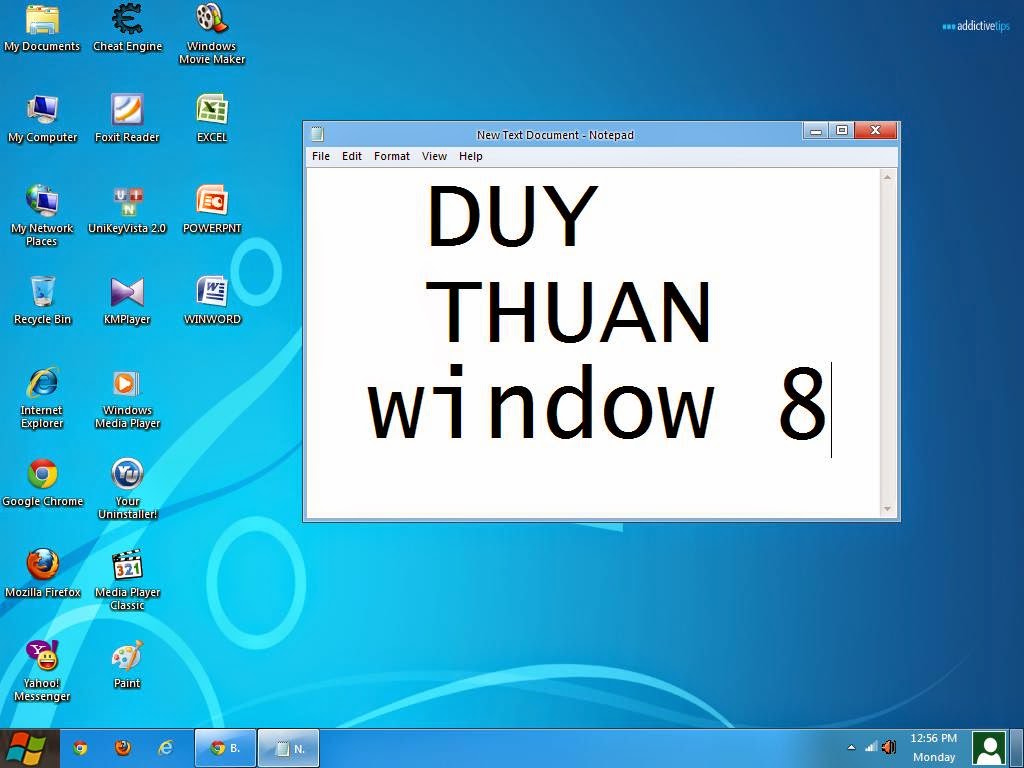Click the network signal tray icon
Screen dimensions: 1024x768
[871, 747]
